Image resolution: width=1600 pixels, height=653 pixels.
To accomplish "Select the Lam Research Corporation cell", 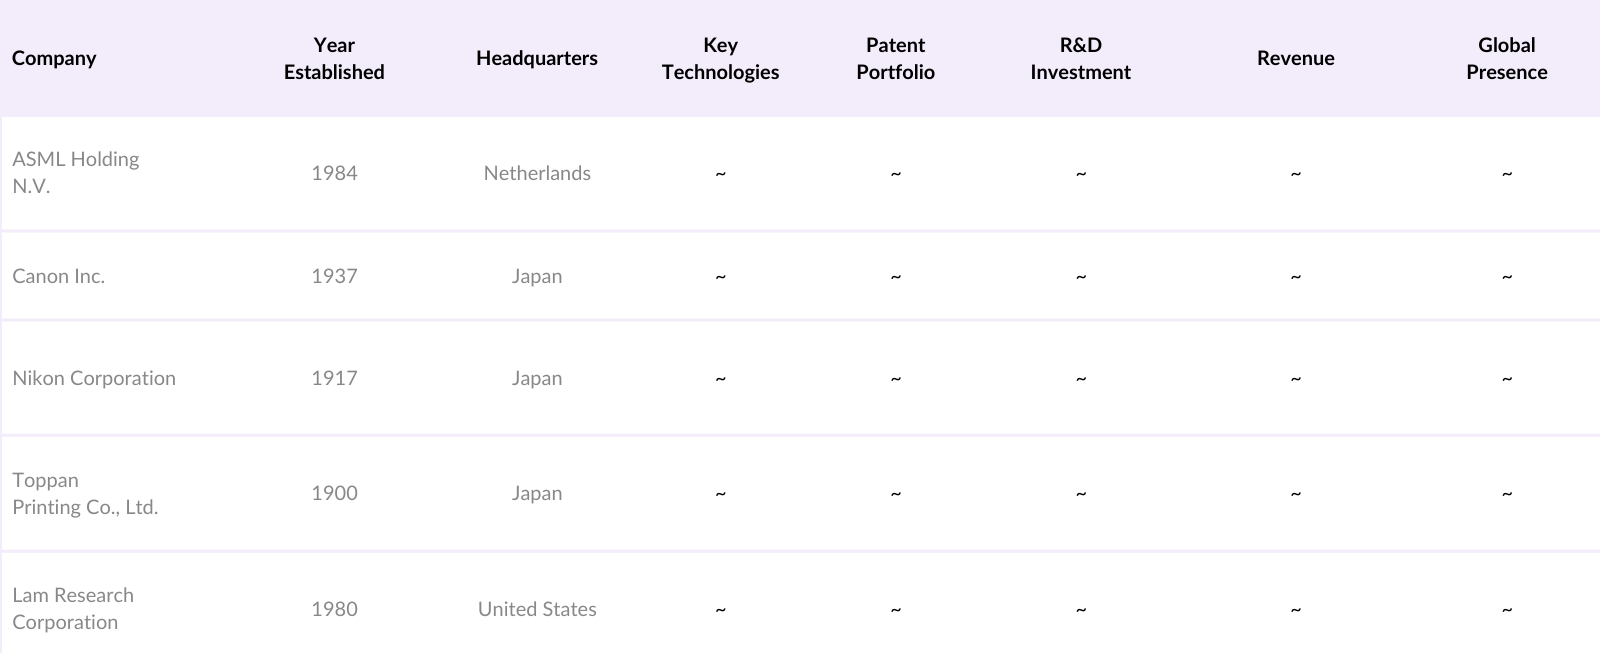I will pos(73,608).
